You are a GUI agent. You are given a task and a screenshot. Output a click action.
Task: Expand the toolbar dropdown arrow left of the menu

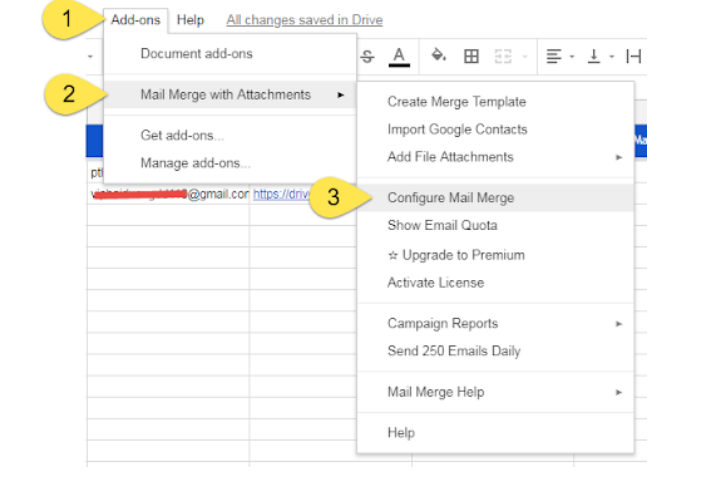pos(90,57)
